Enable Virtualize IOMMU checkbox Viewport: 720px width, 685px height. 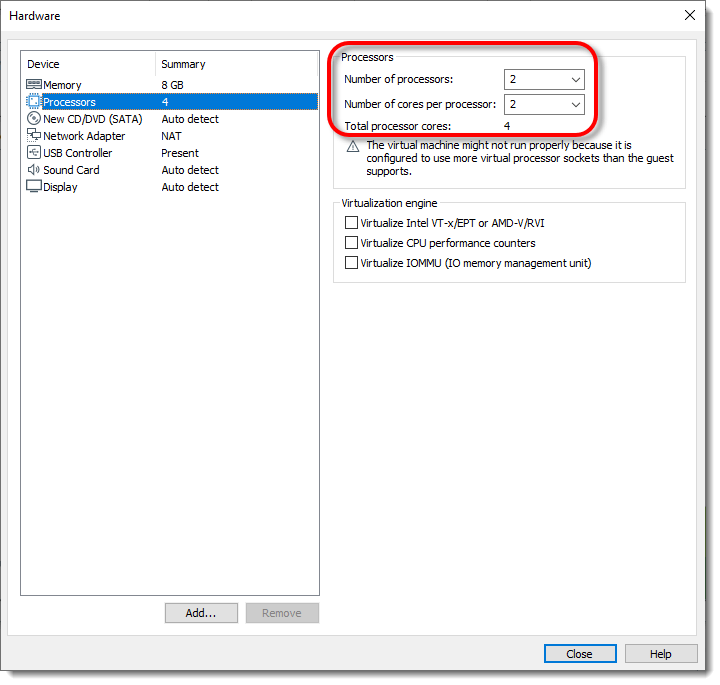[351, 263]
